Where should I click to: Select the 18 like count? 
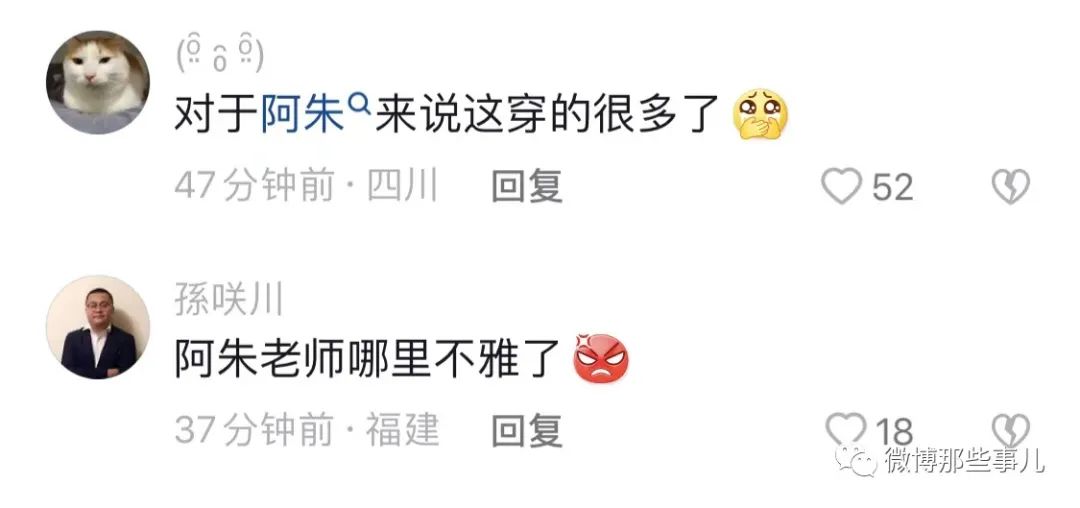(894, 432)
